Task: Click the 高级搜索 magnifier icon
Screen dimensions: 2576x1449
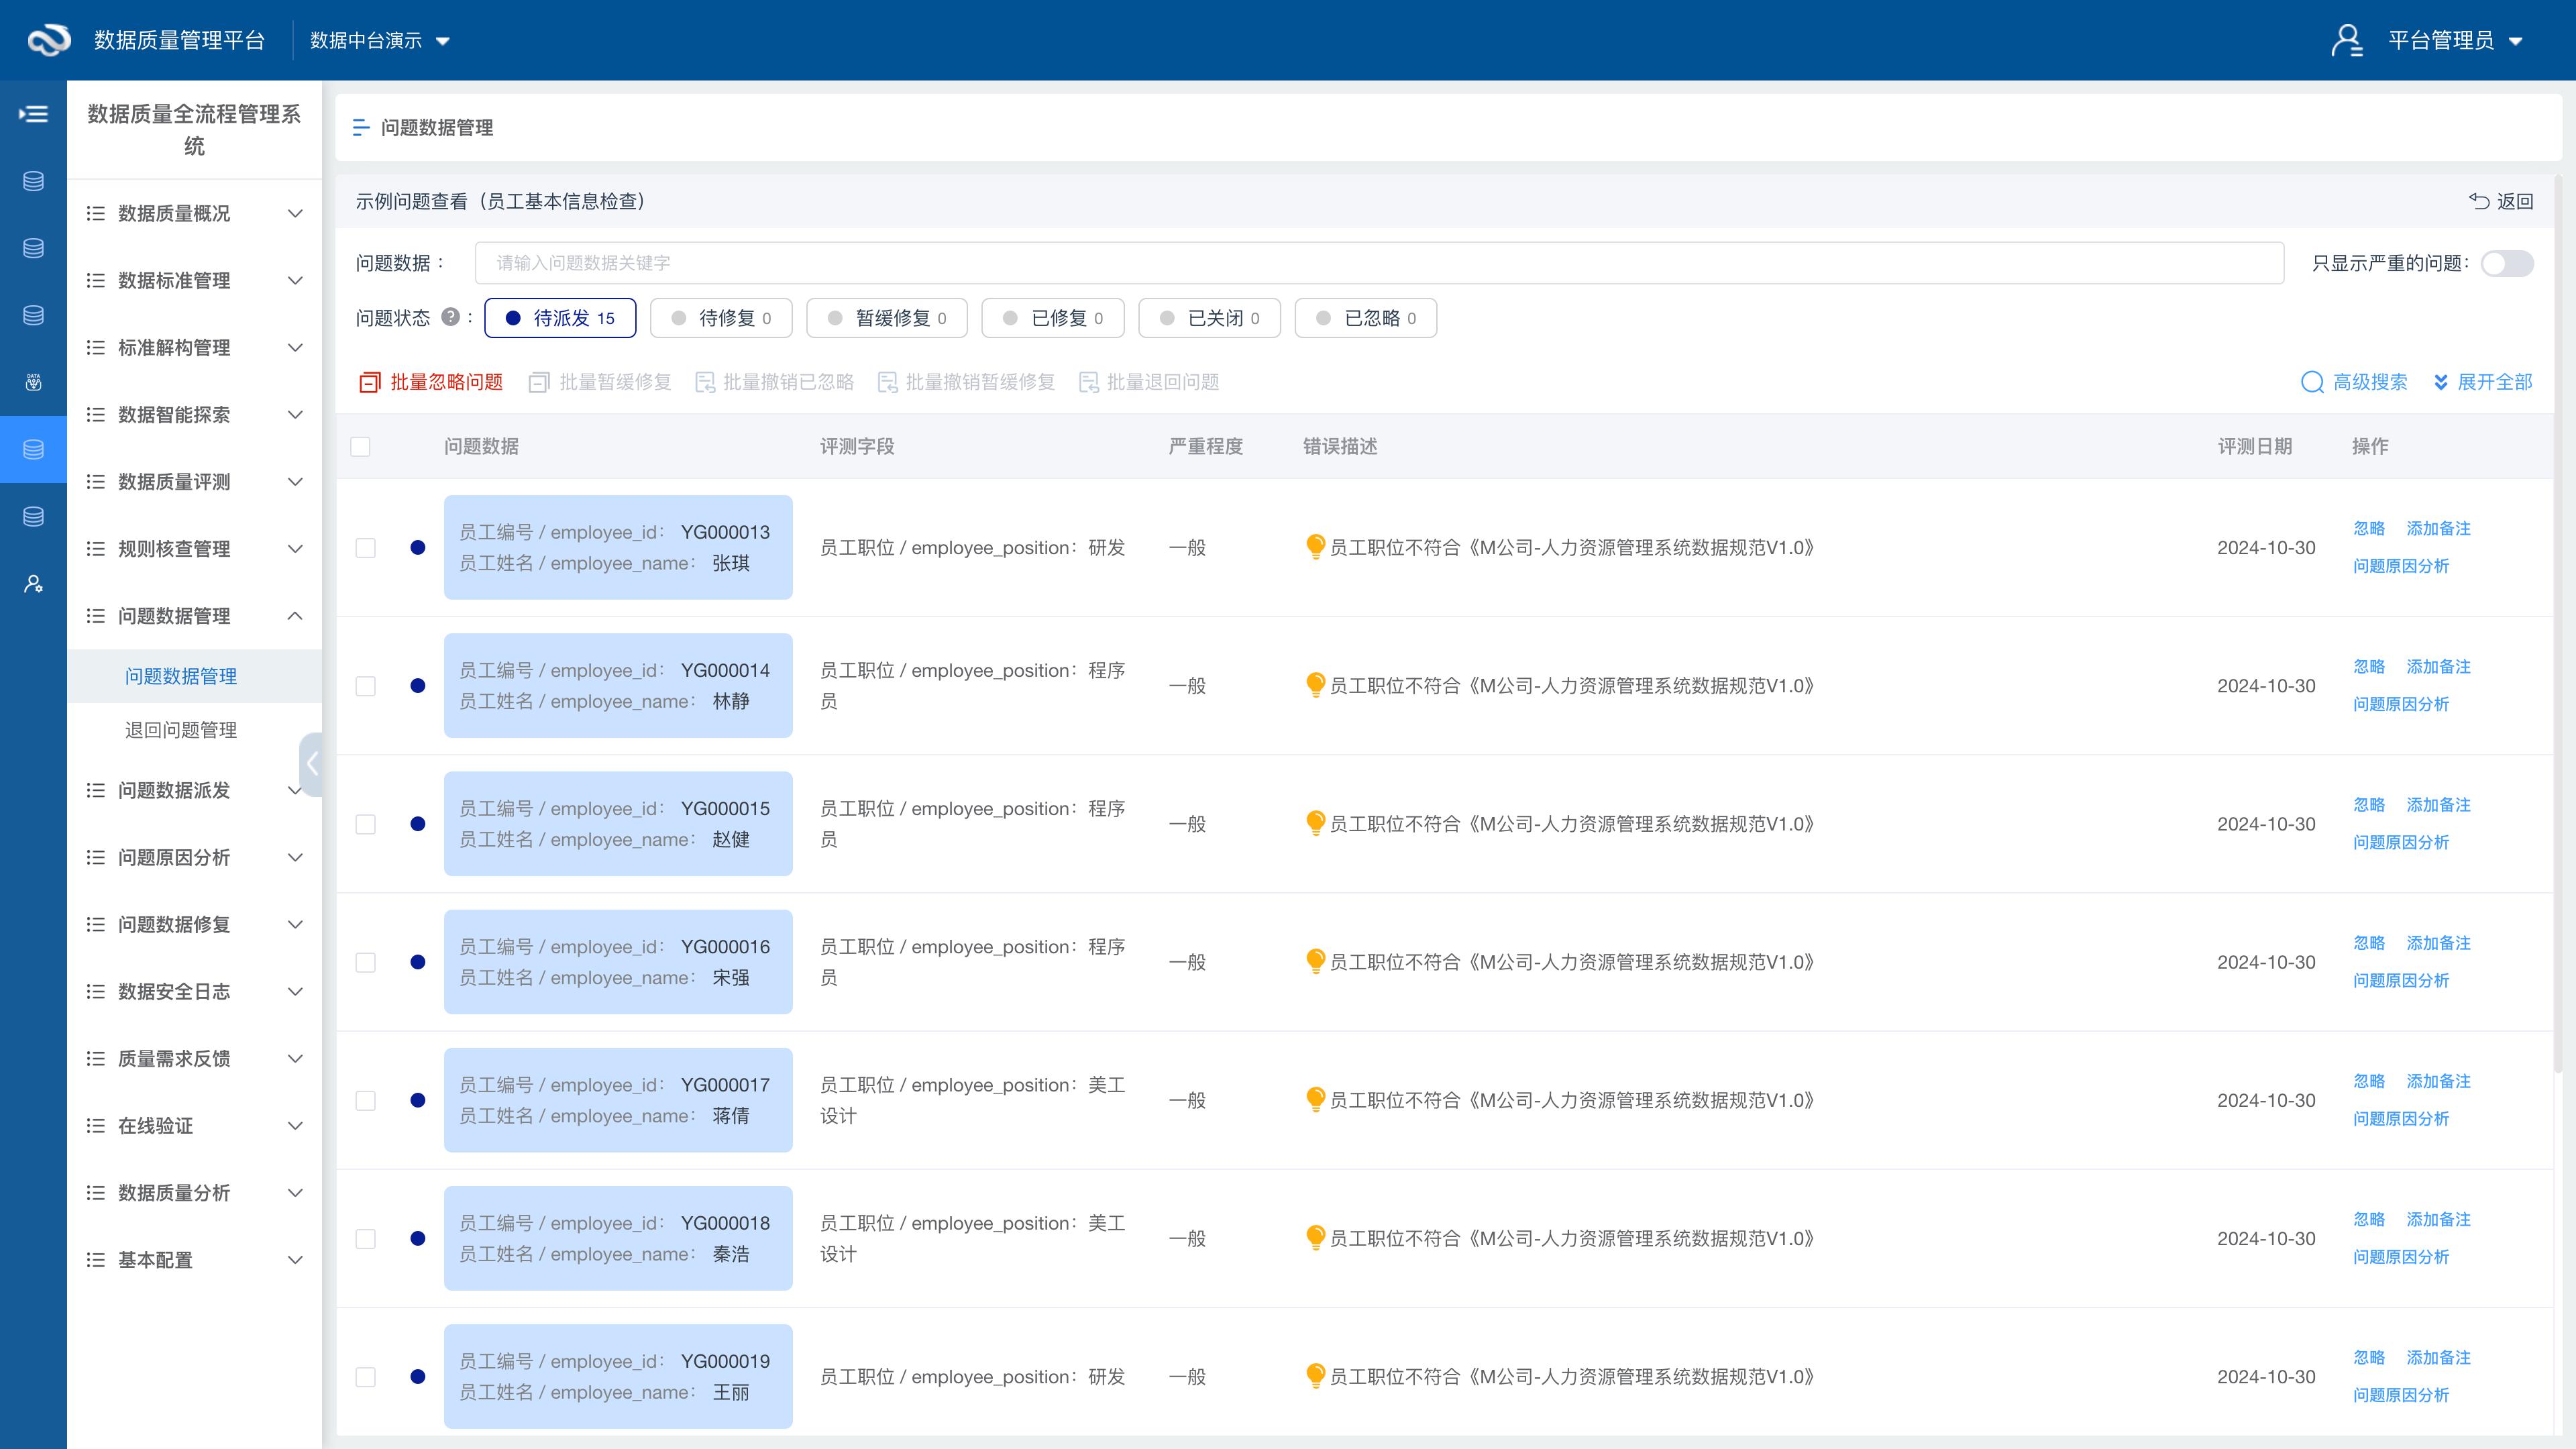Action: point(2312,382)
